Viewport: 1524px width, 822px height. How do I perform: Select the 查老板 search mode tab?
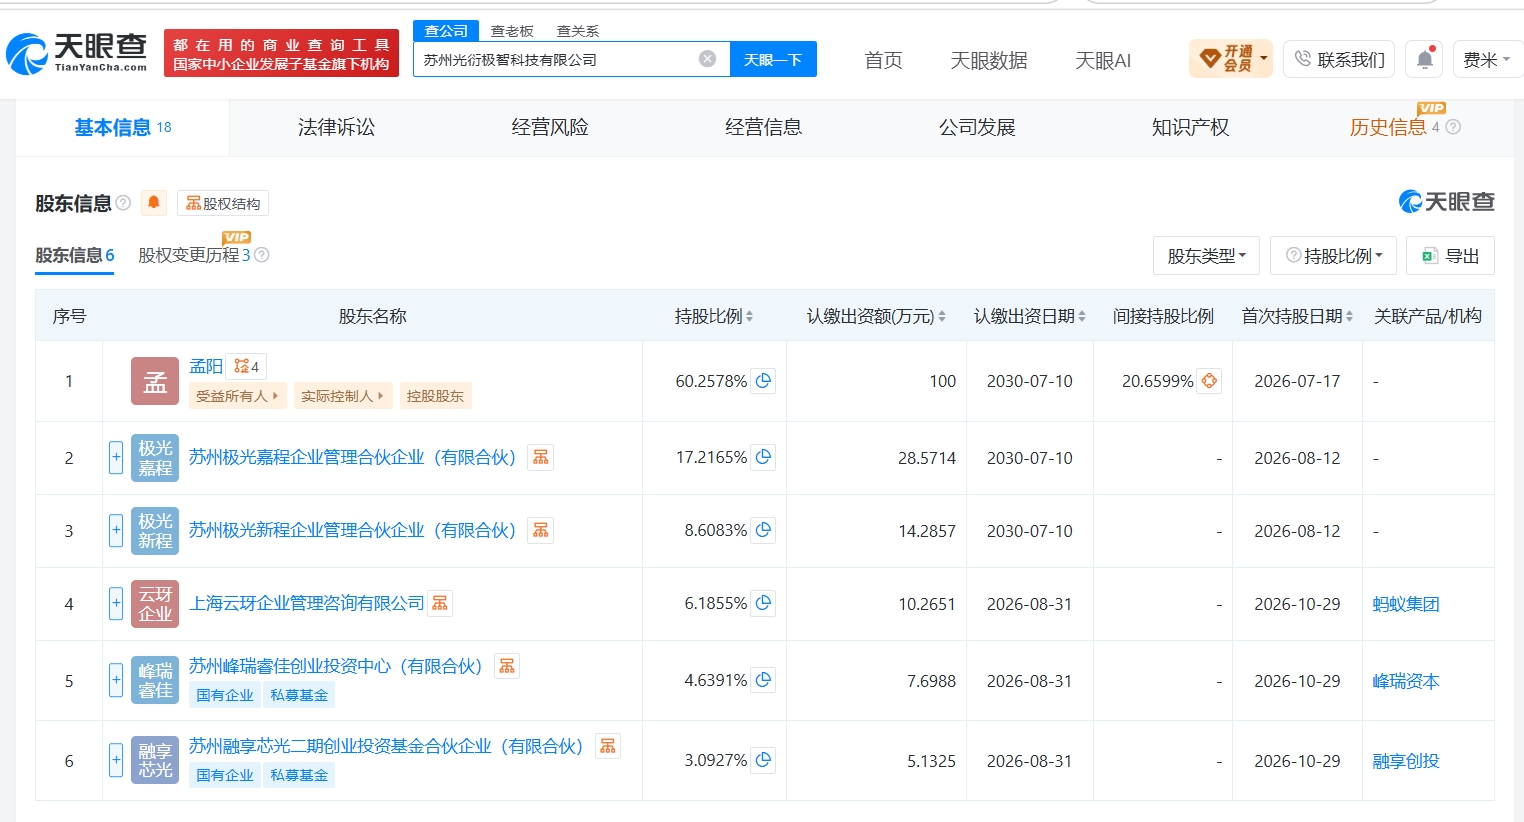512,31
